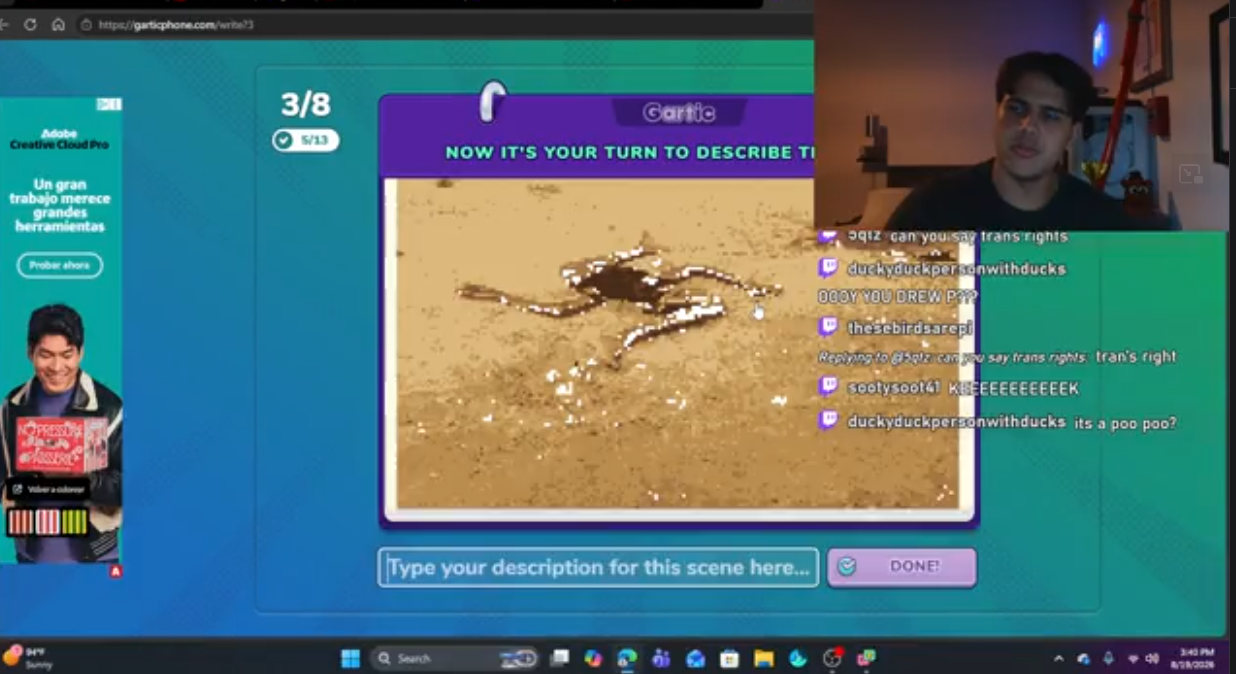This screenshot has height=674, width=1236.
Task: Click the microphone tray icon
Action: [1108, 658]
